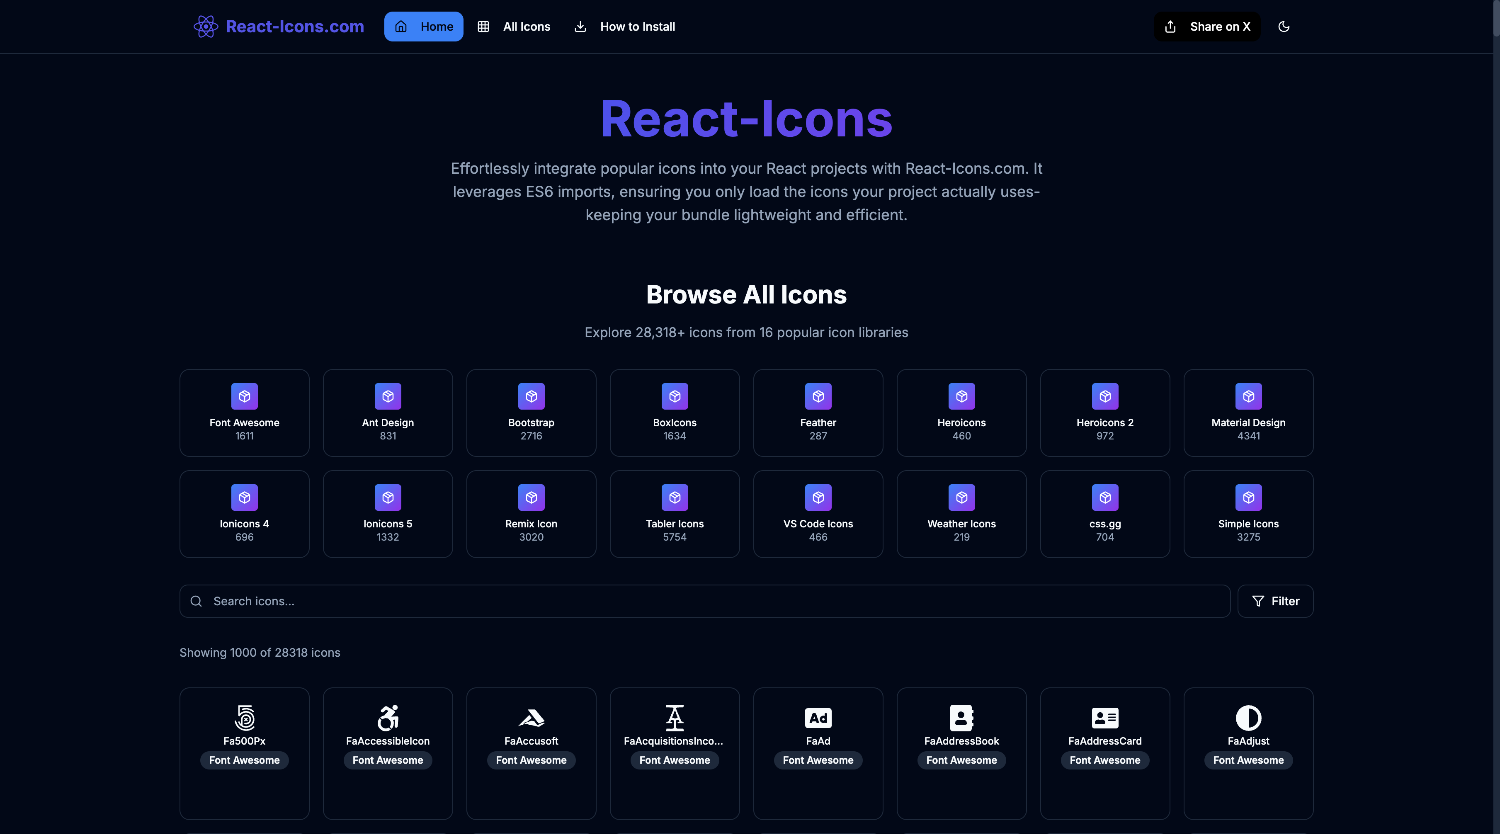The image size is (1500, 834).
Task: Open How to Install page
Action: pyautogui.click(x=625, y=27)
